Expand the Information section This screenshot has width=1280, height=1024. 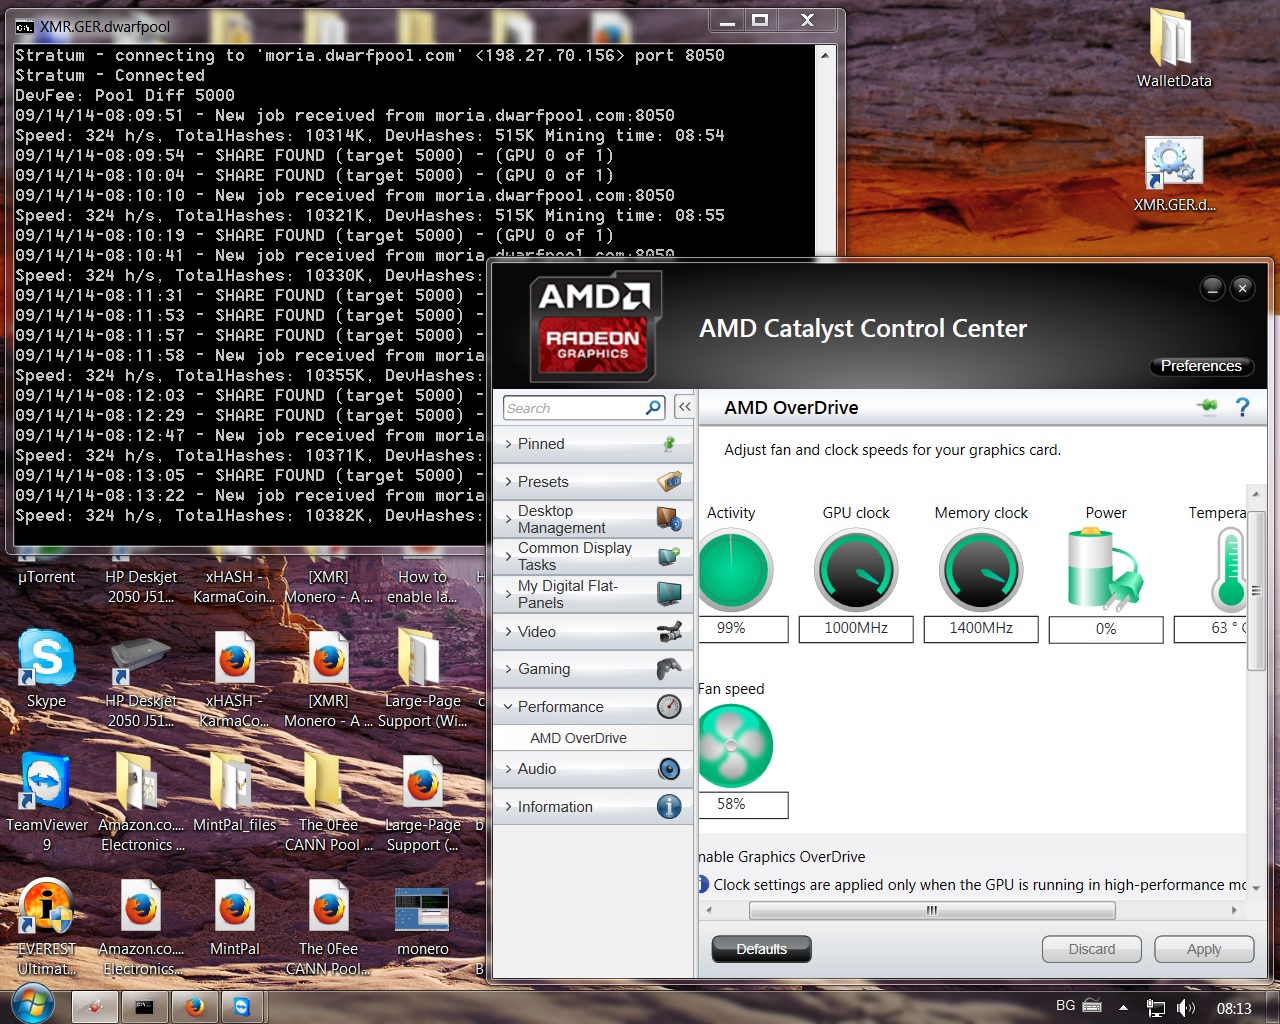[x=593, y=807]
